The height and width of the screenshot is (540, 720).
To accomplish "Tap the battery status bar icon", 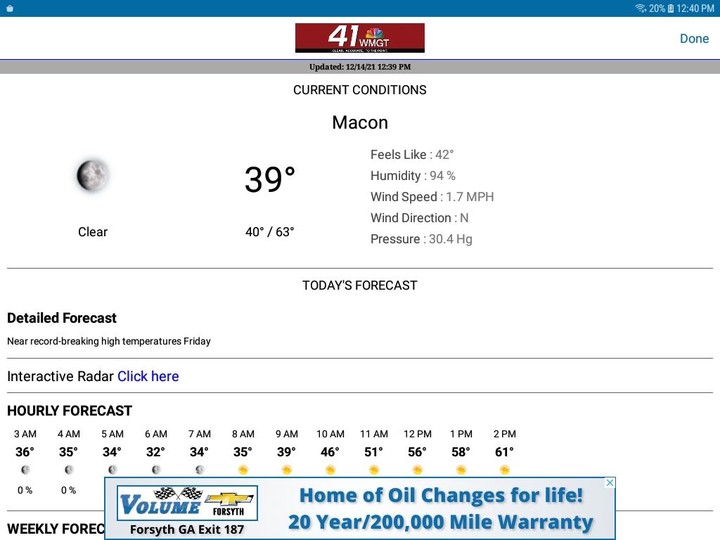I will 671,8.
